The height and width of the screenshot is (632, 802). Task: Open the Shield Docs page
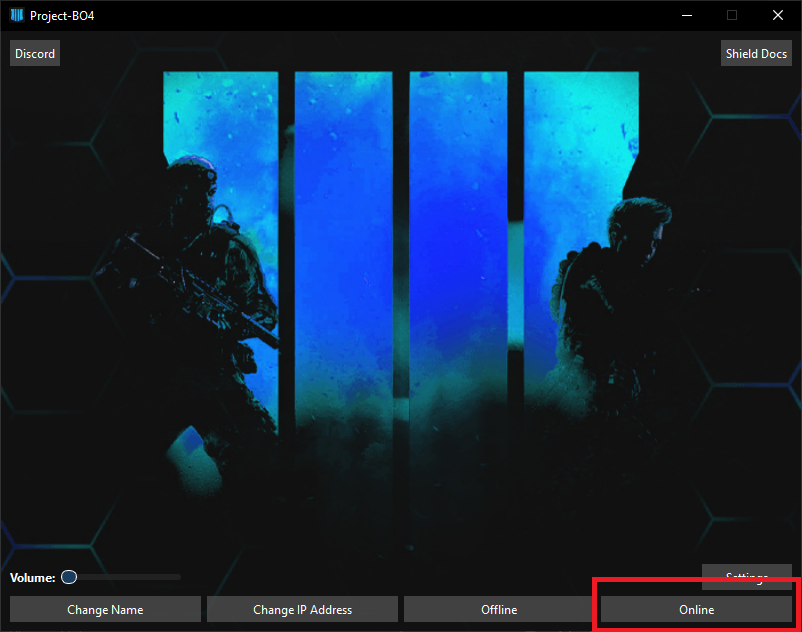coord(755,53)
